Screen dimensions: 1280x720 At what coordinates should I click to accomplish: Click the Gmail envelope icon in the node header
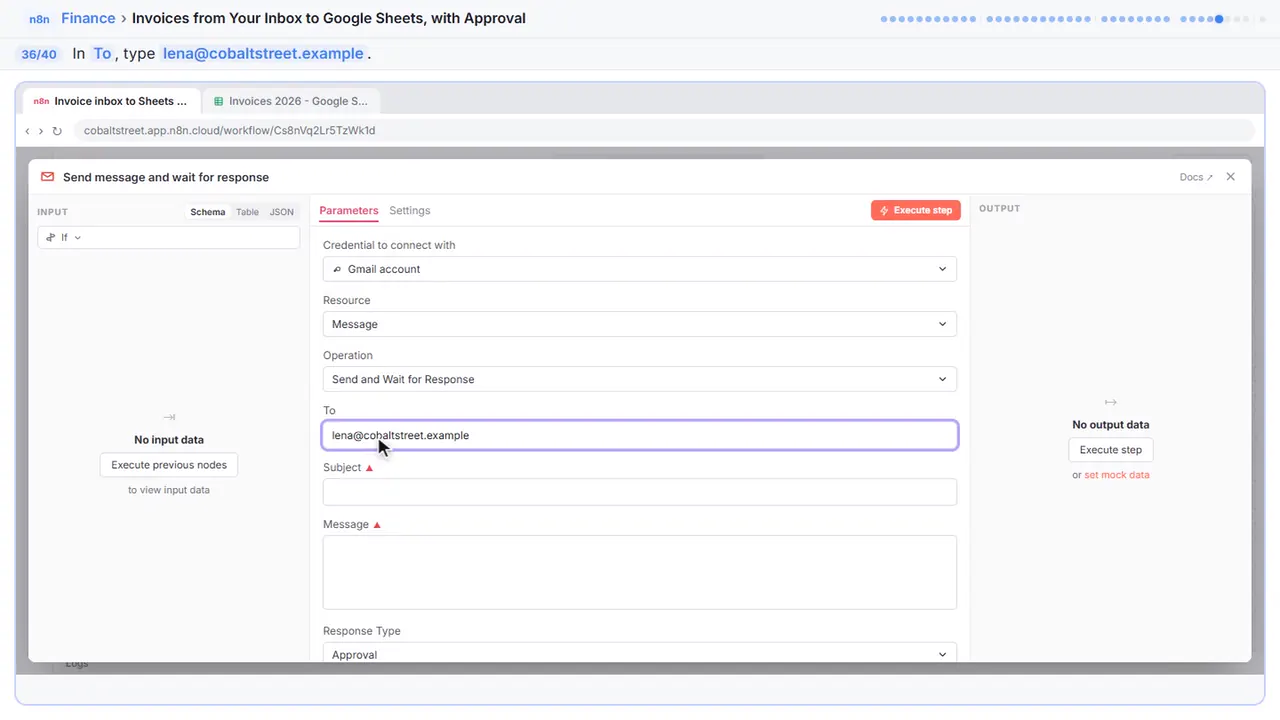(47, 177)
